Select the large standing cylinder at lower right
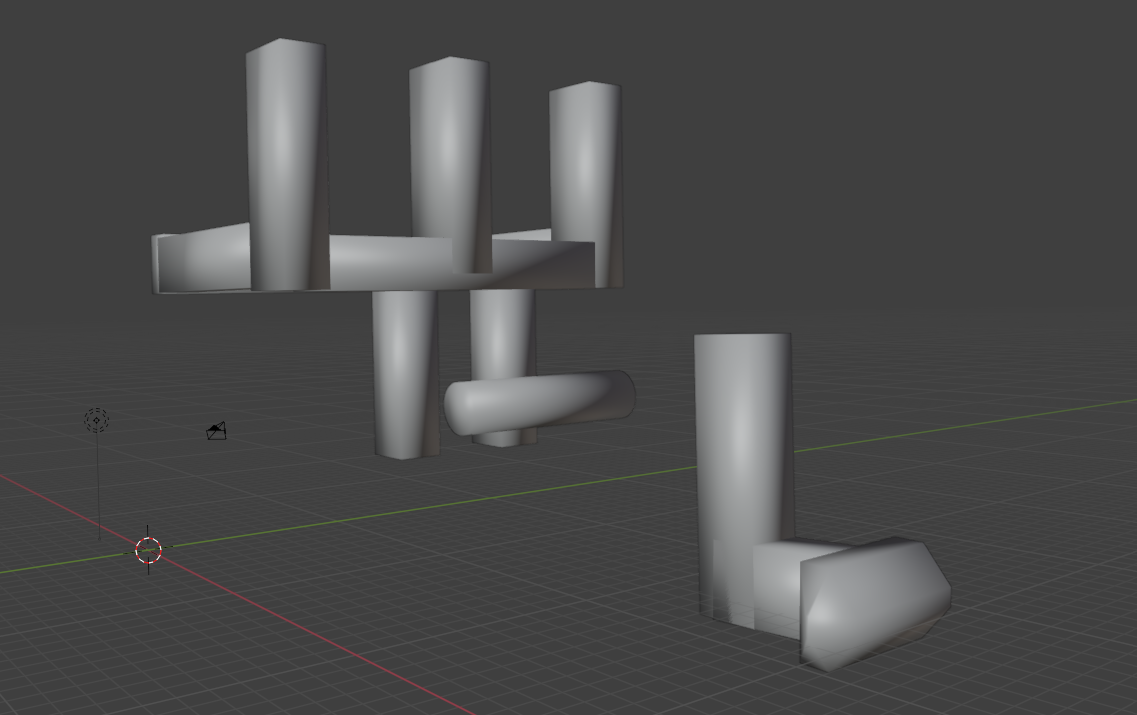The image size is (1137, 715). coord(742,440)
